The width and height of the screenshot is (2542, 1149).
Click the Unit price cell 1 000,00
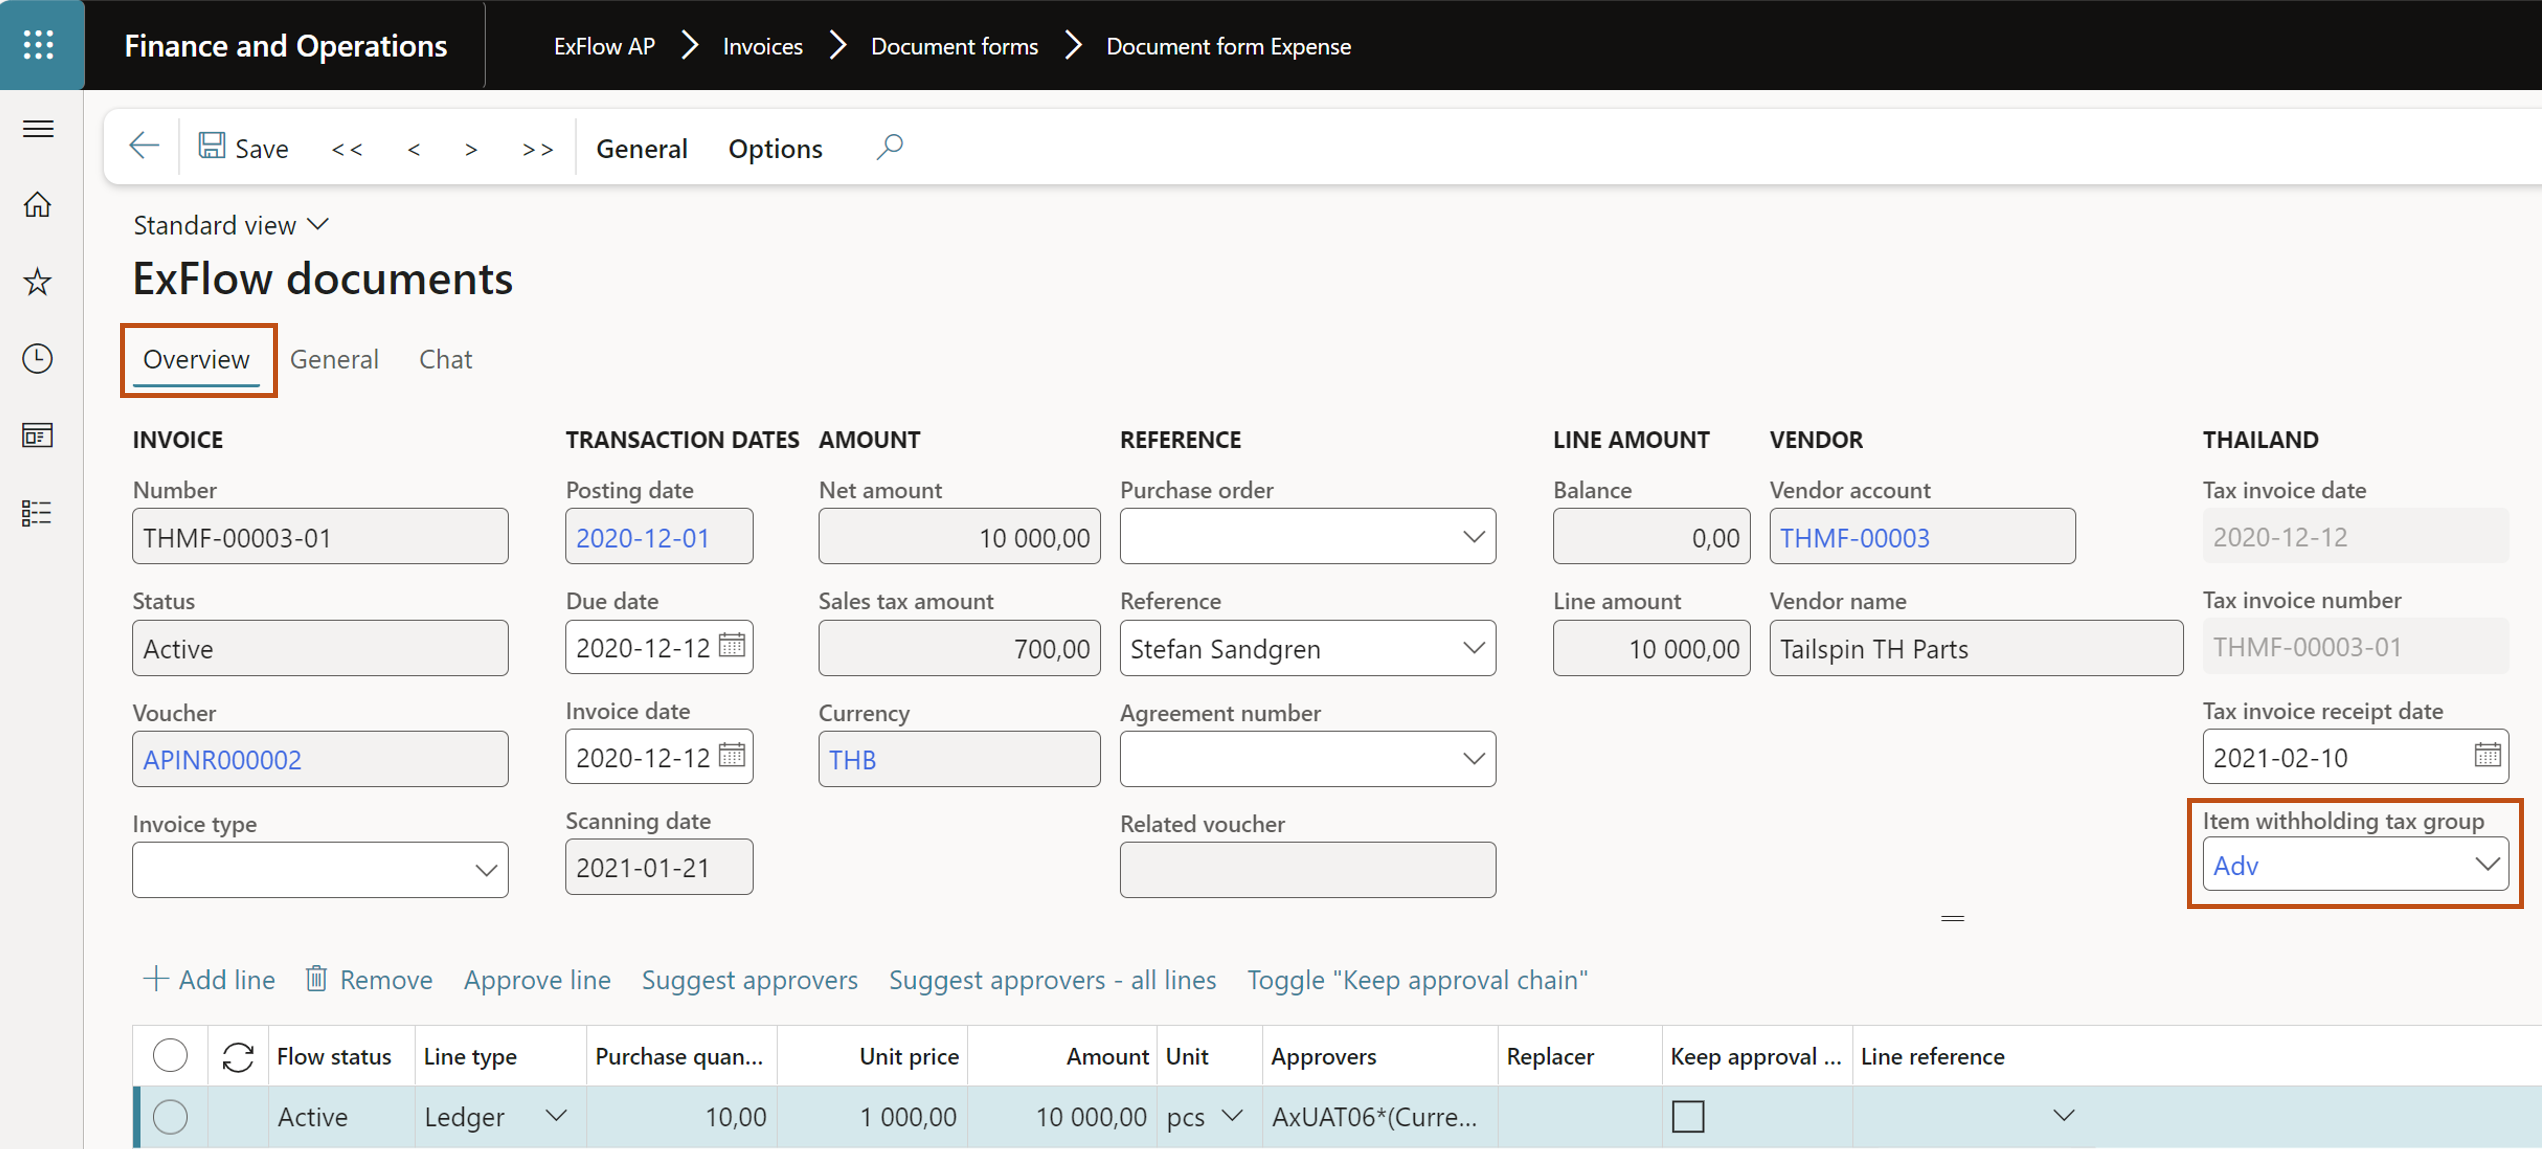(x=872, y=1117)
